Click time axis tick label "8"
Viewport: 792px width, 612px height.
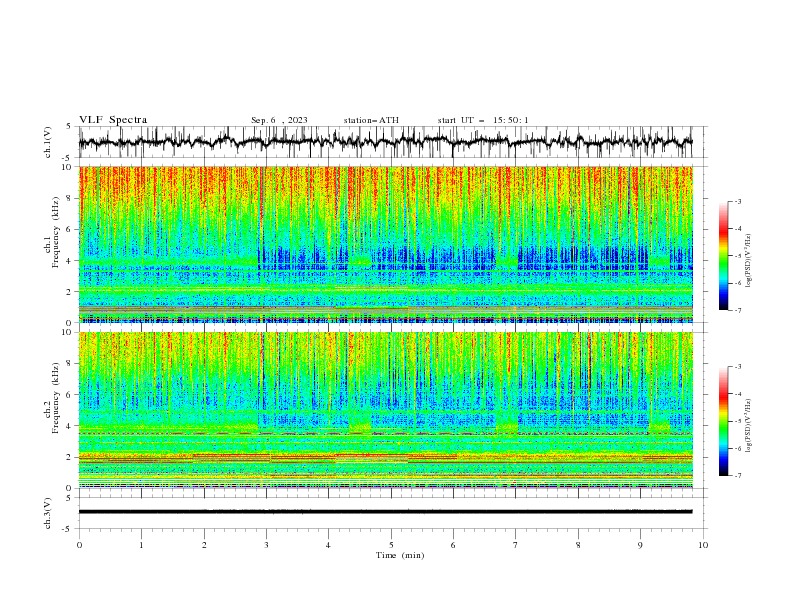click(x=578, y=545)
